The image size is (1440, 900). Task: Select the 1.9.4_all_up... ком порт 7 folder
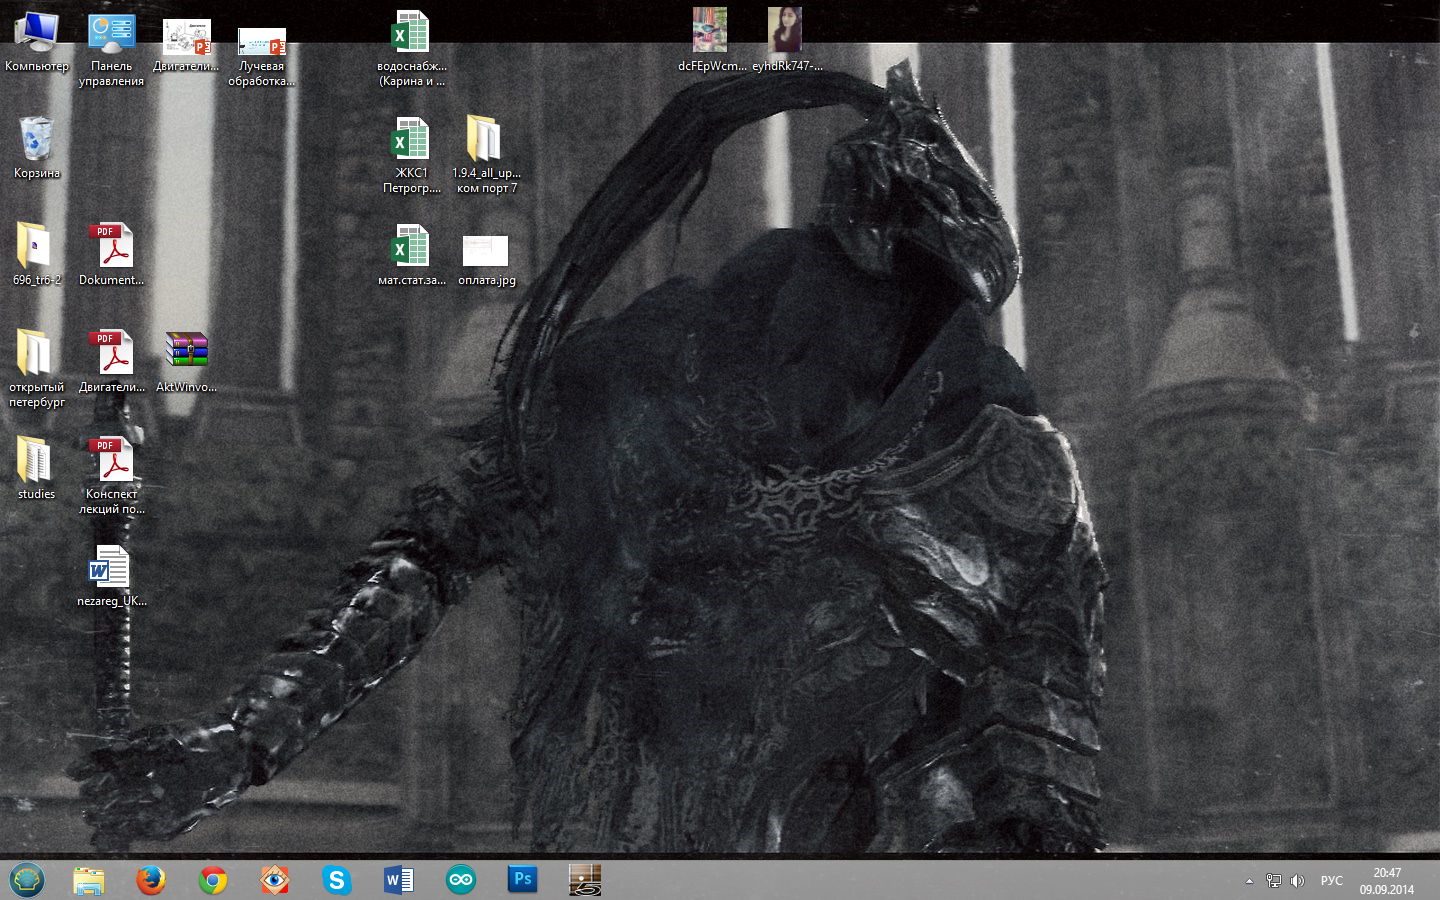pyautogui.click(x=486, y=156)
